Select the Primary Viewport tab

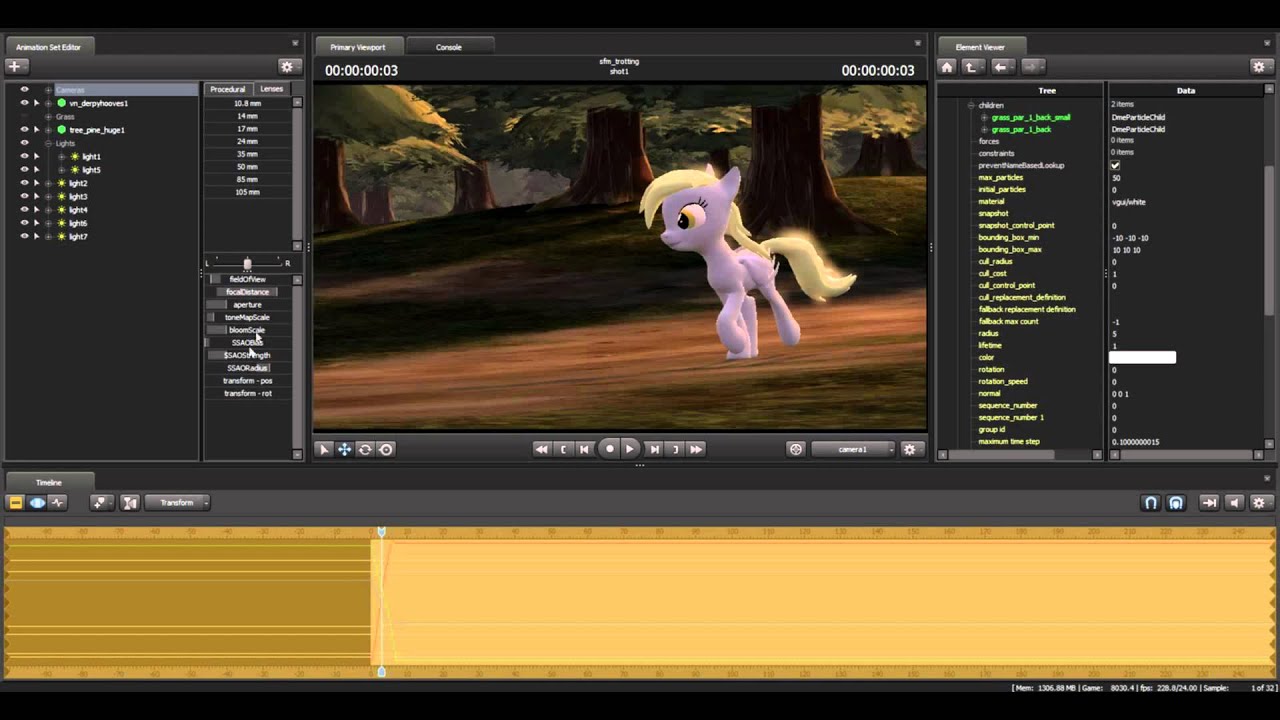[358, 47]
